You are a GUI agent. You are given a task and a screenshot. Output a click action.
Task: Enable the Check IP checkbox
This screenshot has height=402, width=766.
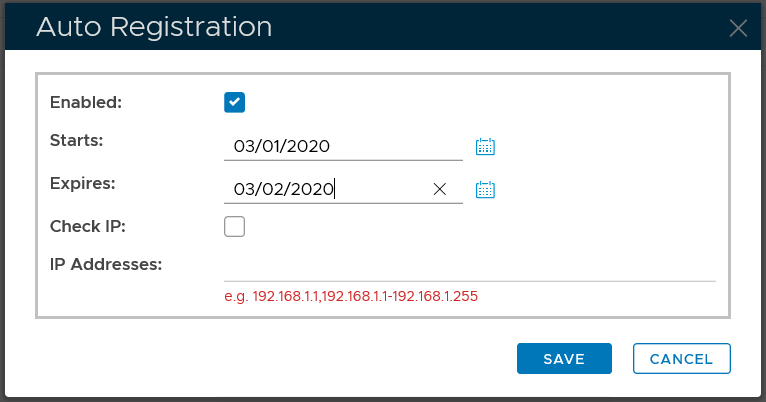point(235,227)
